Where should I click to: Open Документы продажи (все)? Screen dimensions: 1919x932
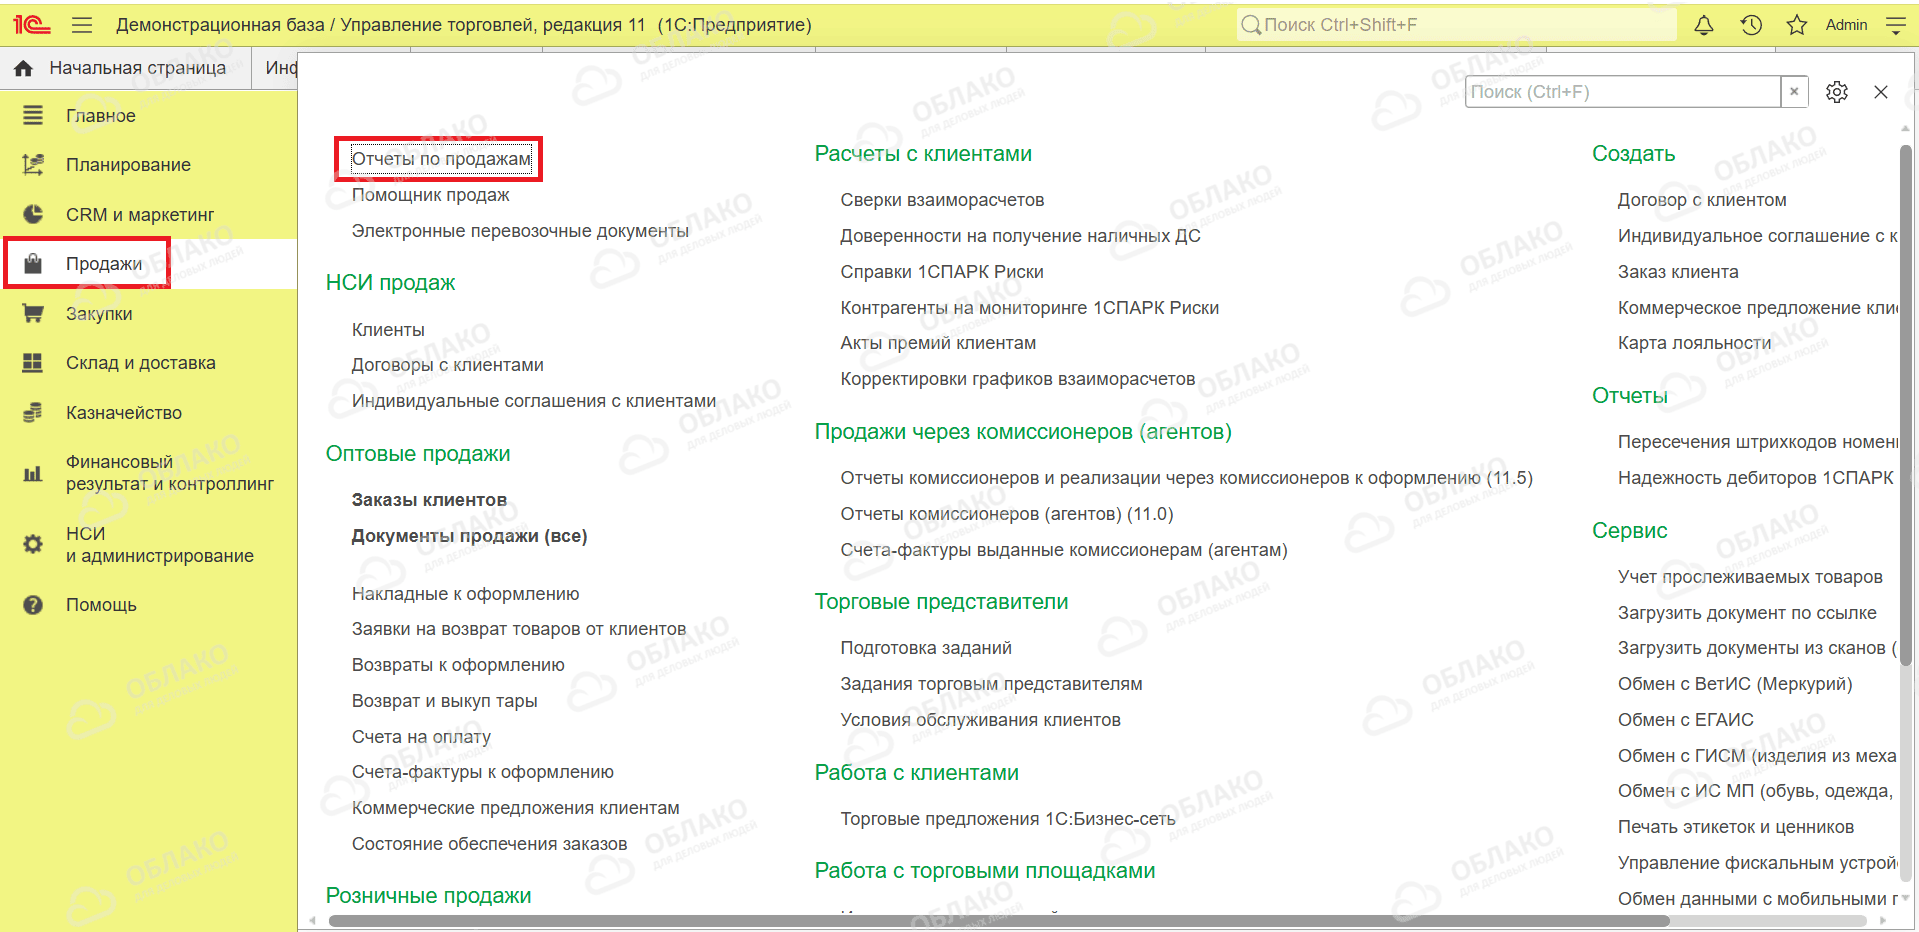tap(469, 536)
